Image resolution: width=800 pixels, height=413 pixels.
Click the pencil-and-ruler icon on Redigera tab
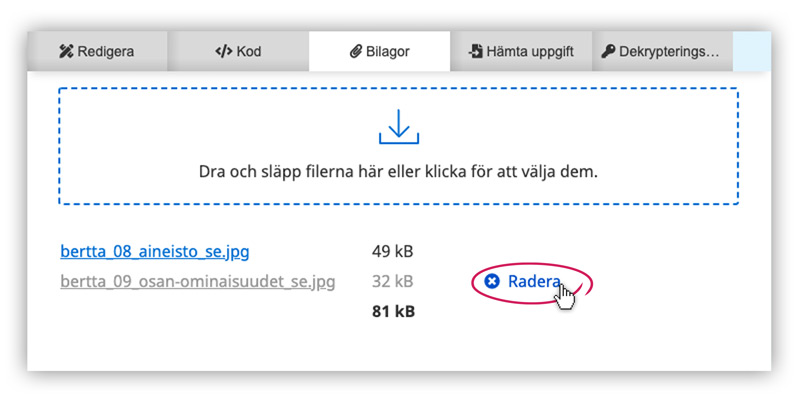coord(67,51)
